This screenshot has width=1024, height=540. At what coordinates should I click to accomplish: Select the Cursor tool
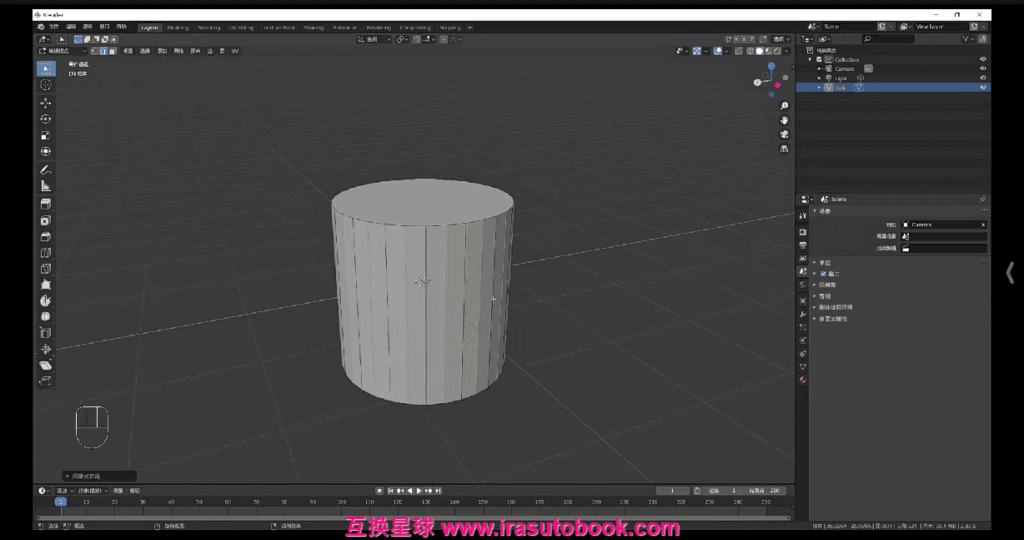coord(46,85)
